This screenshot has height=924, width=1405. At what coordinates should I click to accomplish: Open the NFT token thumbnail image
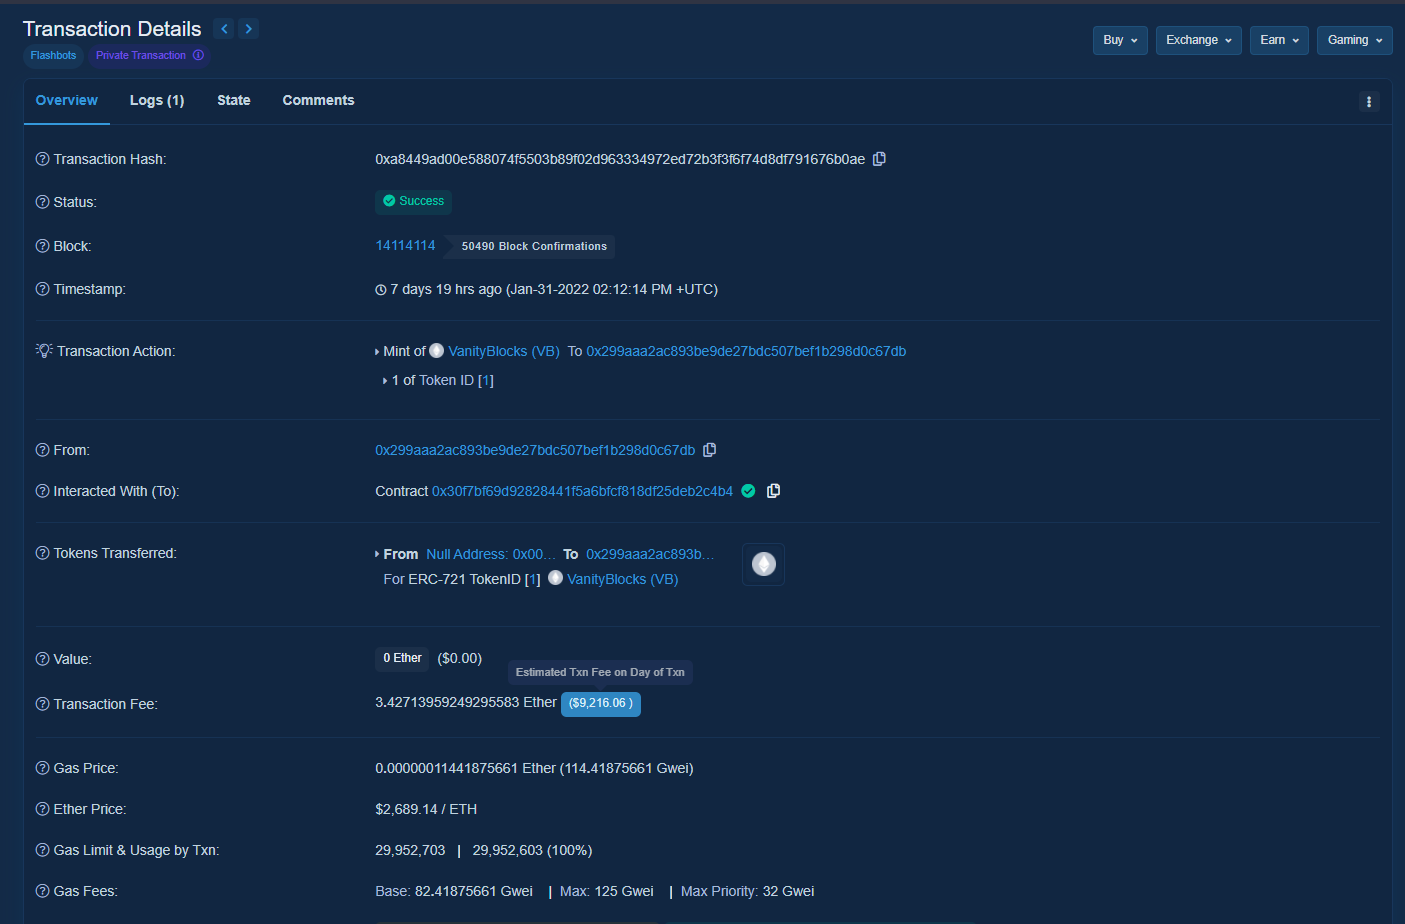click(763, 564)
